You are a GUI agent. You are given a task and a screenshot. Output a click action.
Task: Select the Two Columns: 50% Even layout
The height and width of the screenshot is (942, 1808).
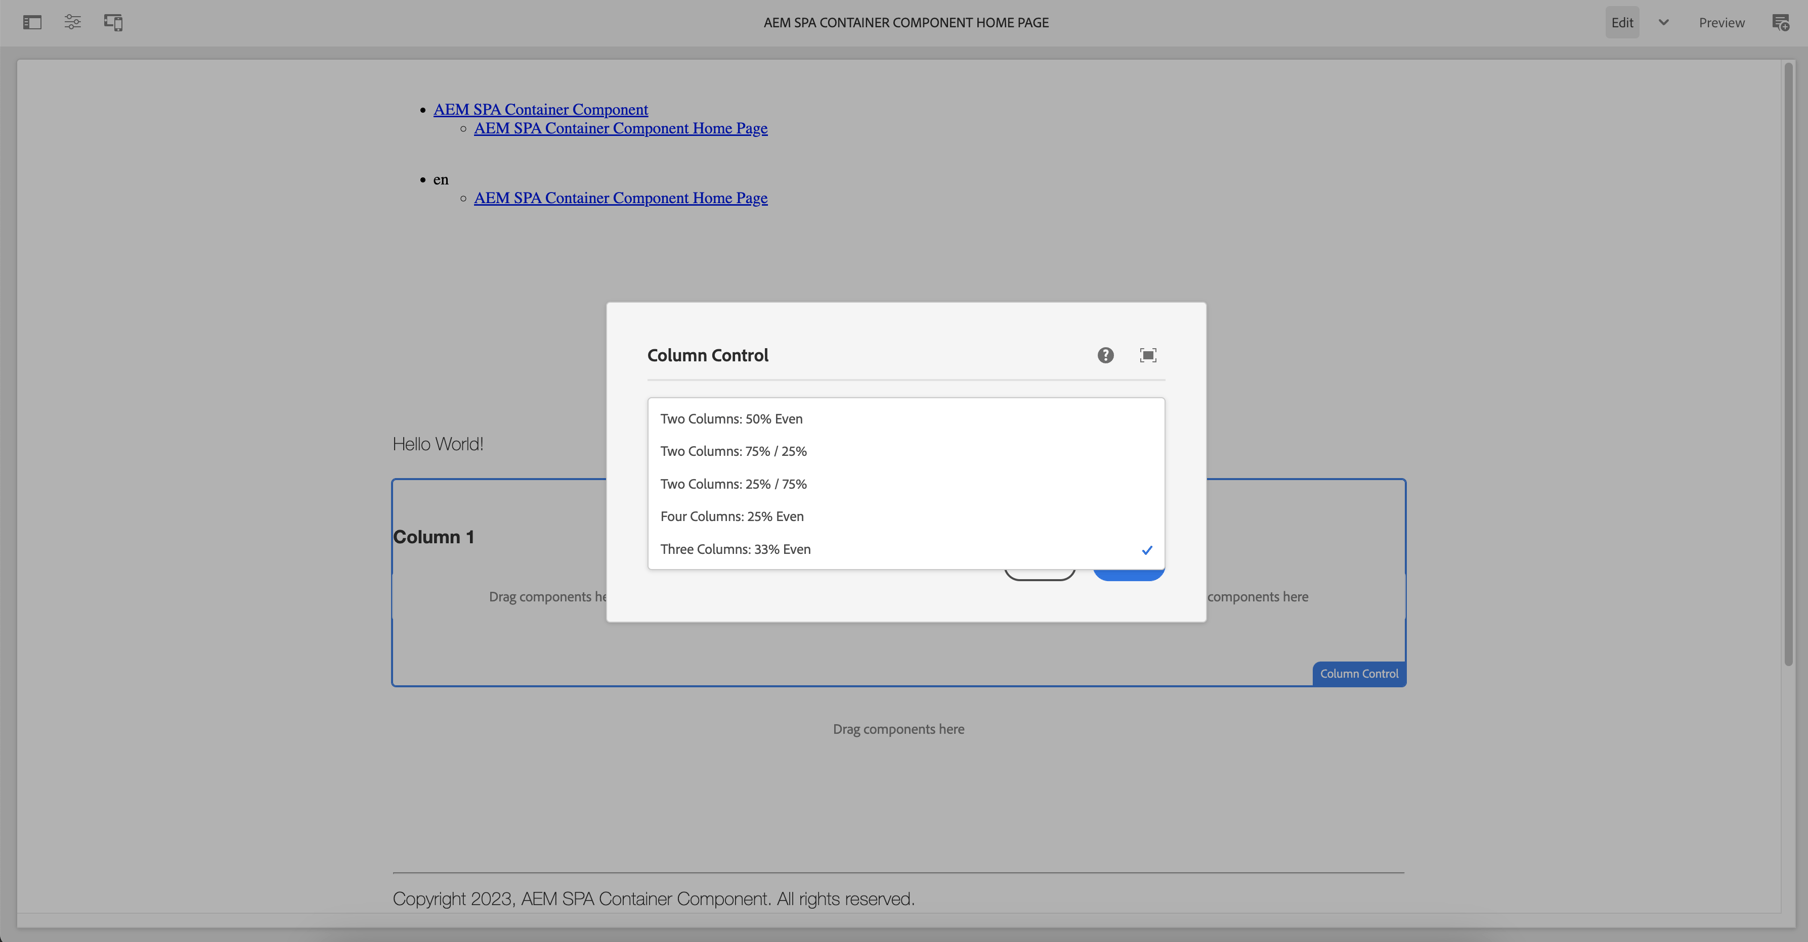pos(731,418)
